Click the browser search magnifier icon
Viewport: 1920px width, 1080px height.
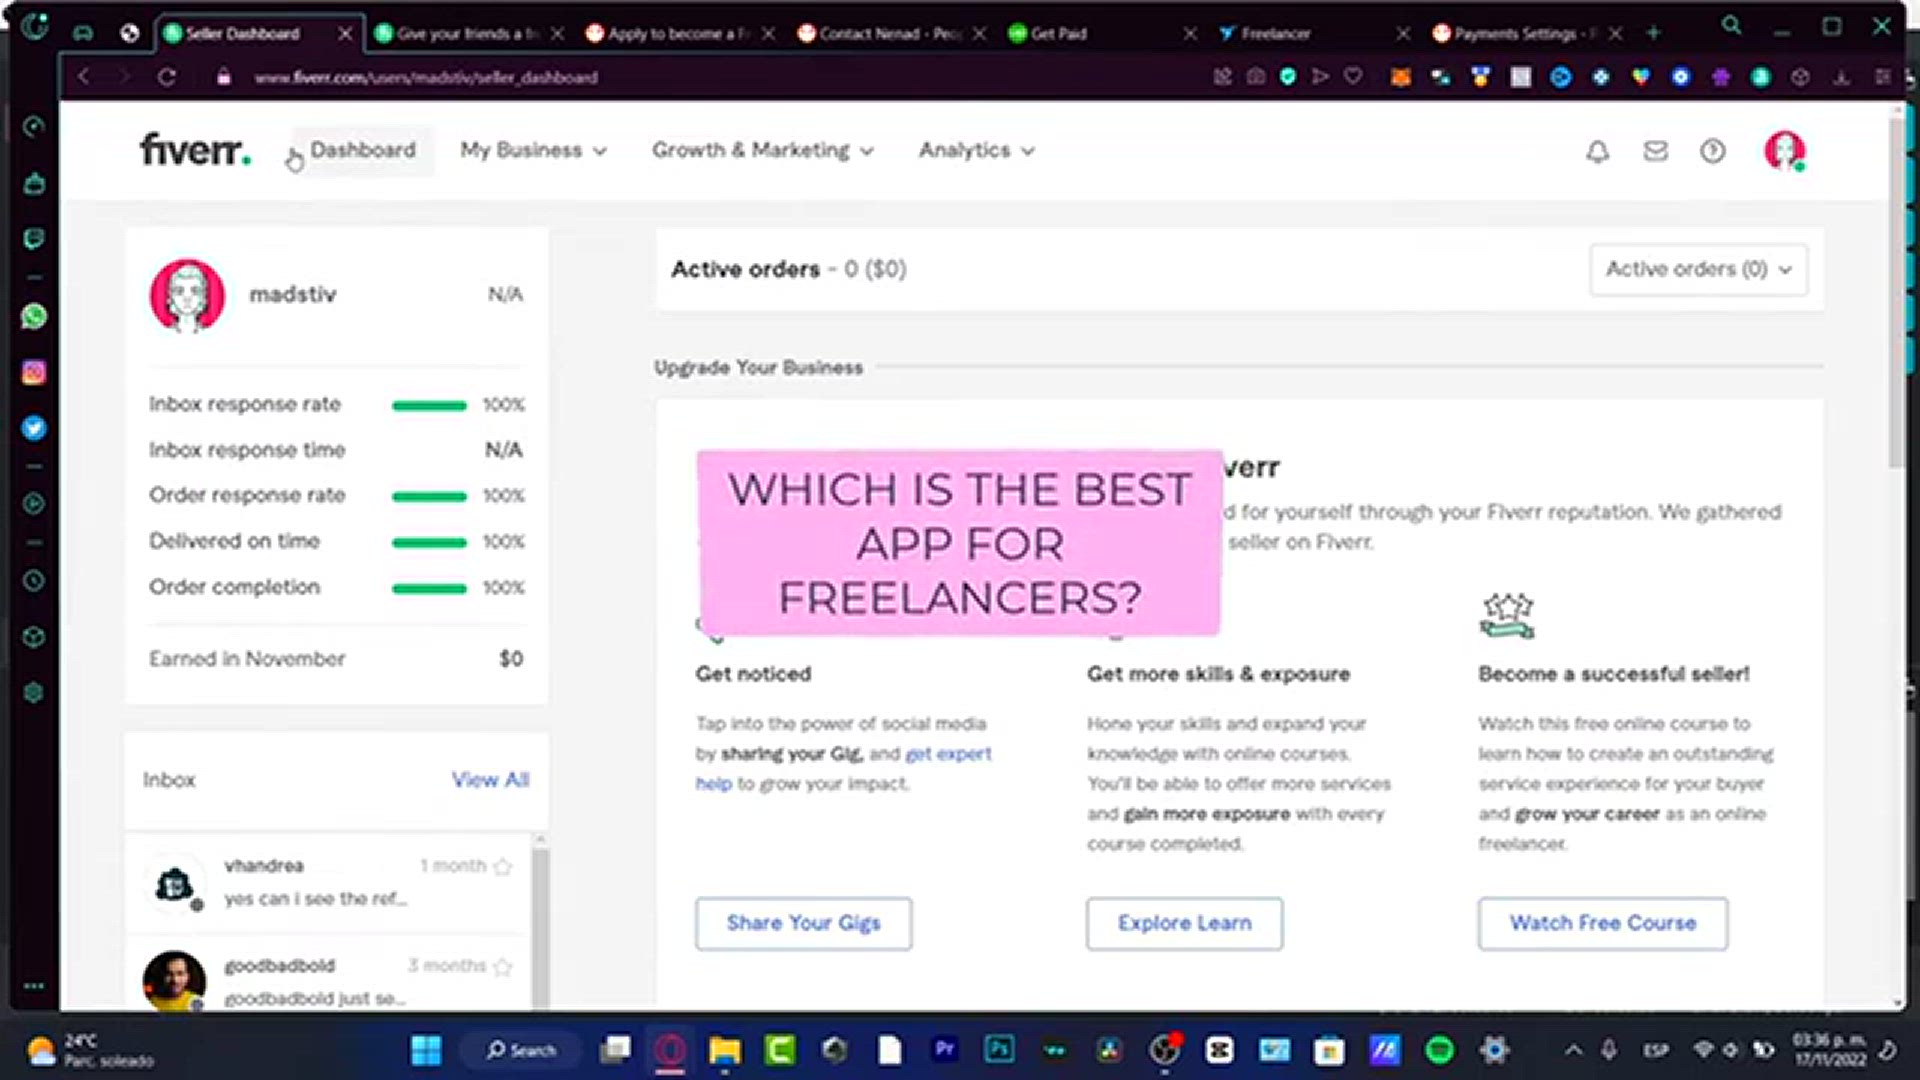tap(1732, 27)
